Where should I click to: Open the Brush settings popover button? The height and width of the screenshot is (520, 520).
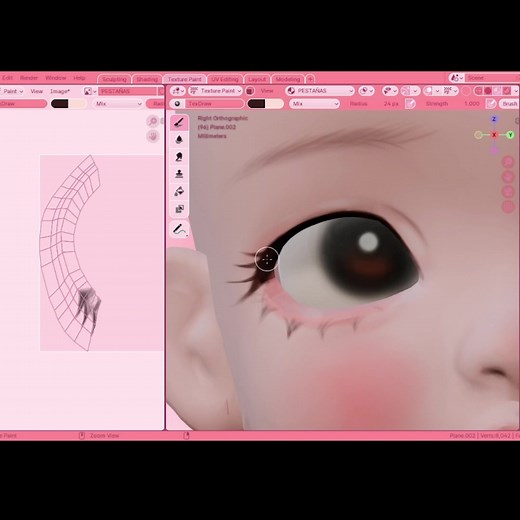click(509, 104)
